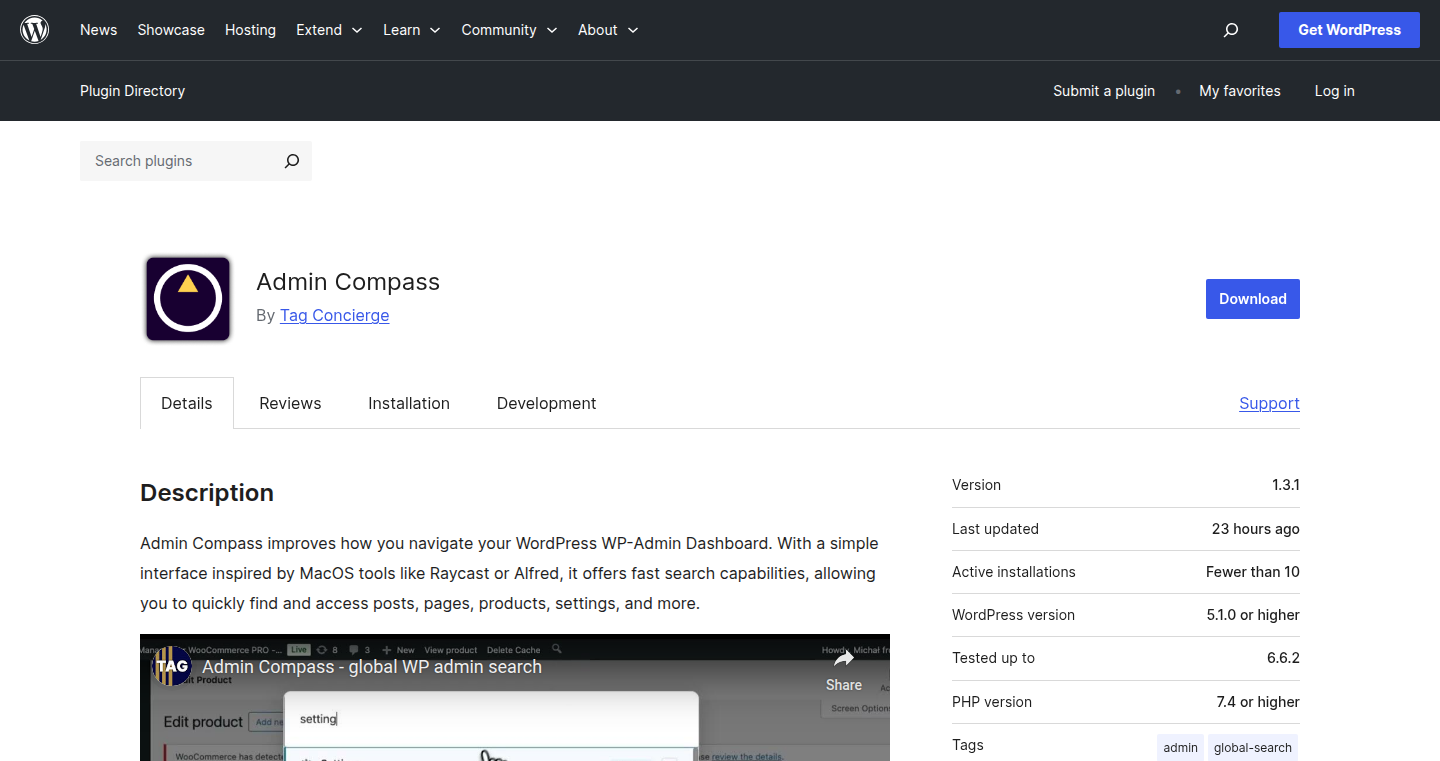This screenshot has width=1440, height=761.
Task: Open the Tag Concierge author link
Action: click(334, 315)
